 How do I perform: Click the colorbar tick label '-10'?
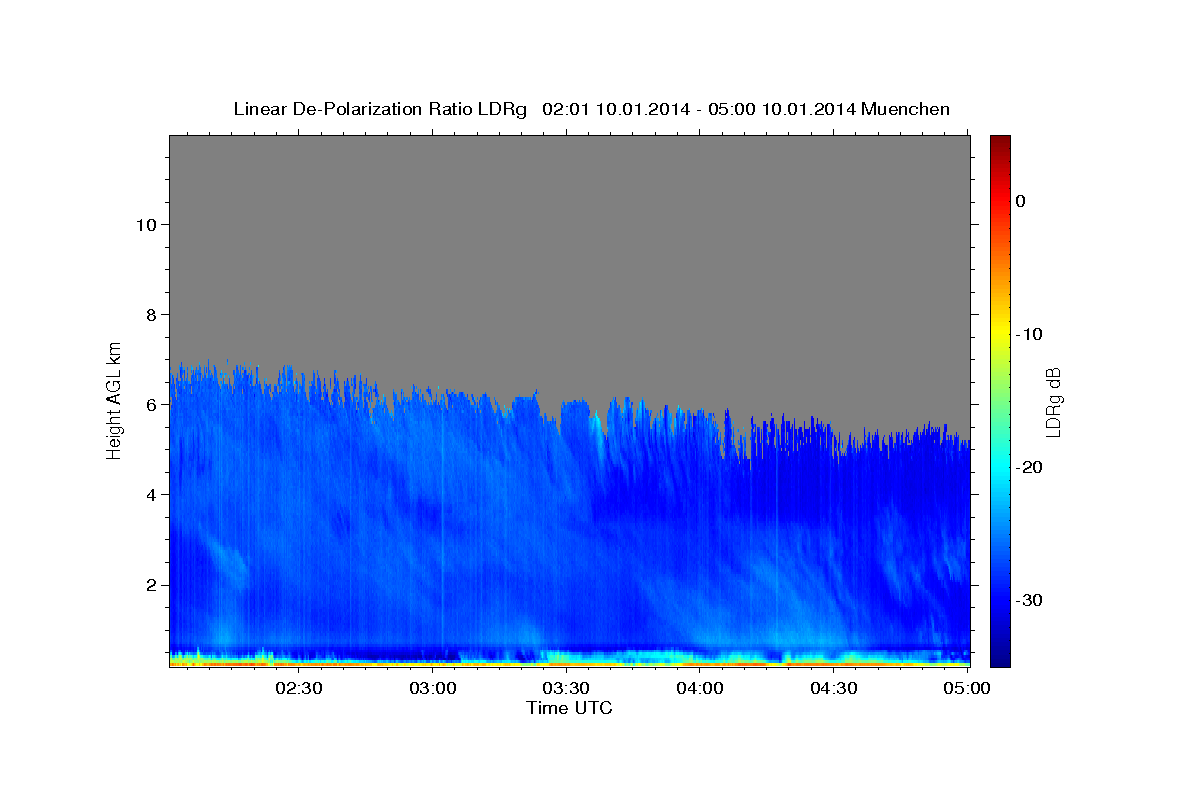click(x=1029, y=334)
